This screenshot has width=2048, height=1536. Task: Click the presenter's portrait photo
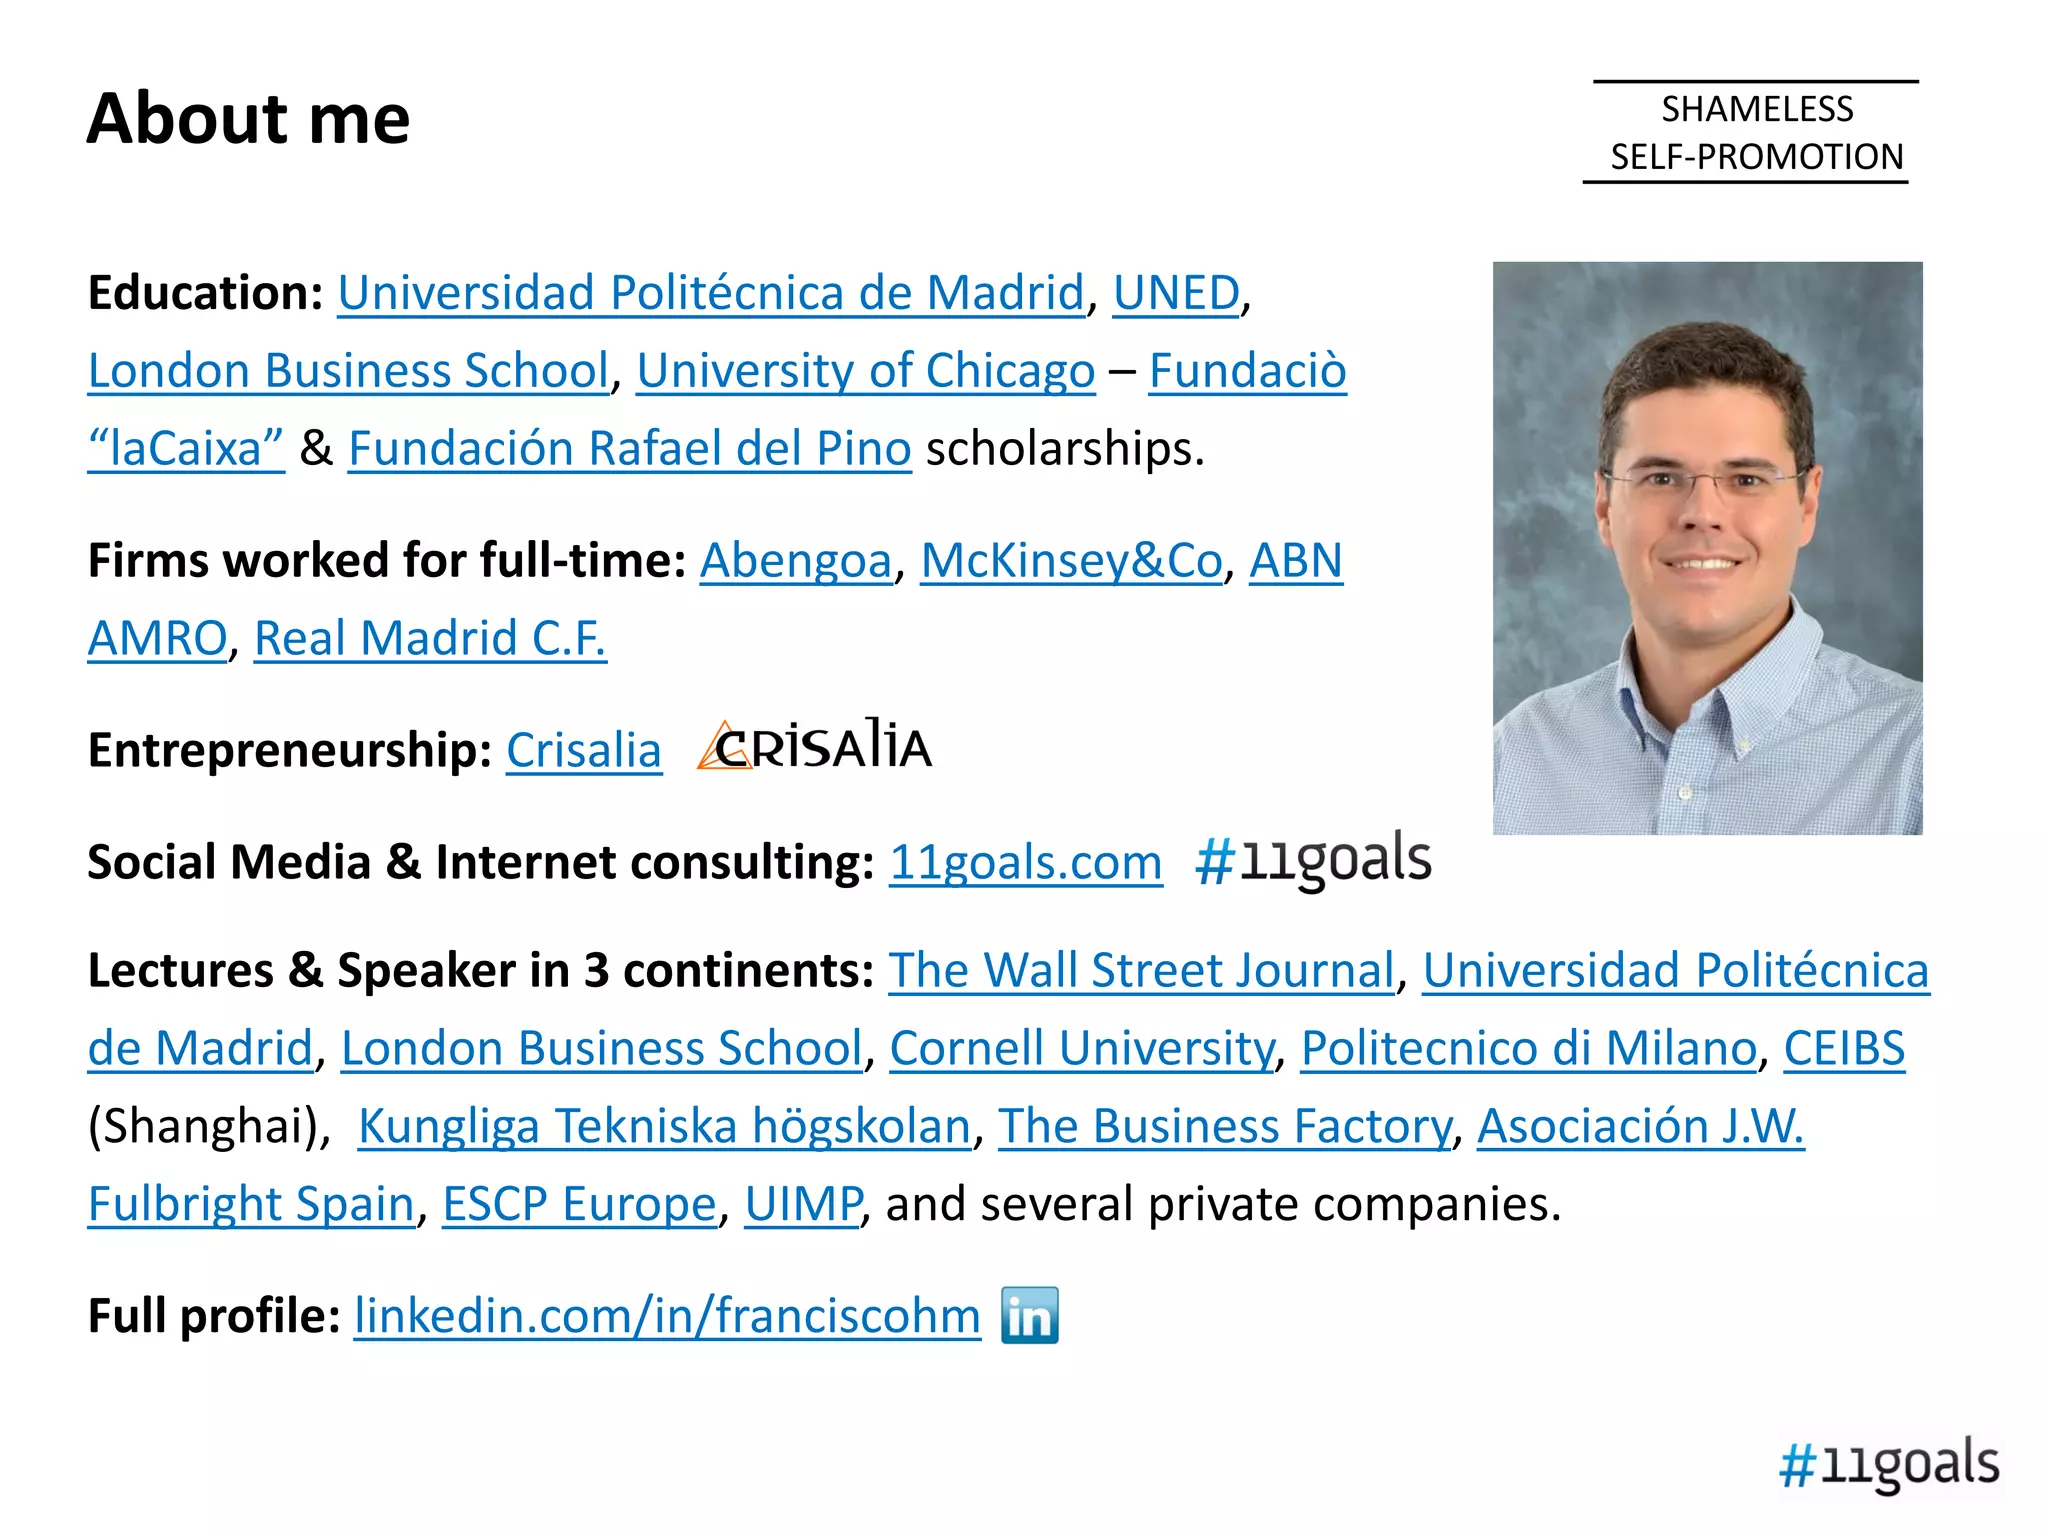pyautogui.click(x=1707, y=548)
